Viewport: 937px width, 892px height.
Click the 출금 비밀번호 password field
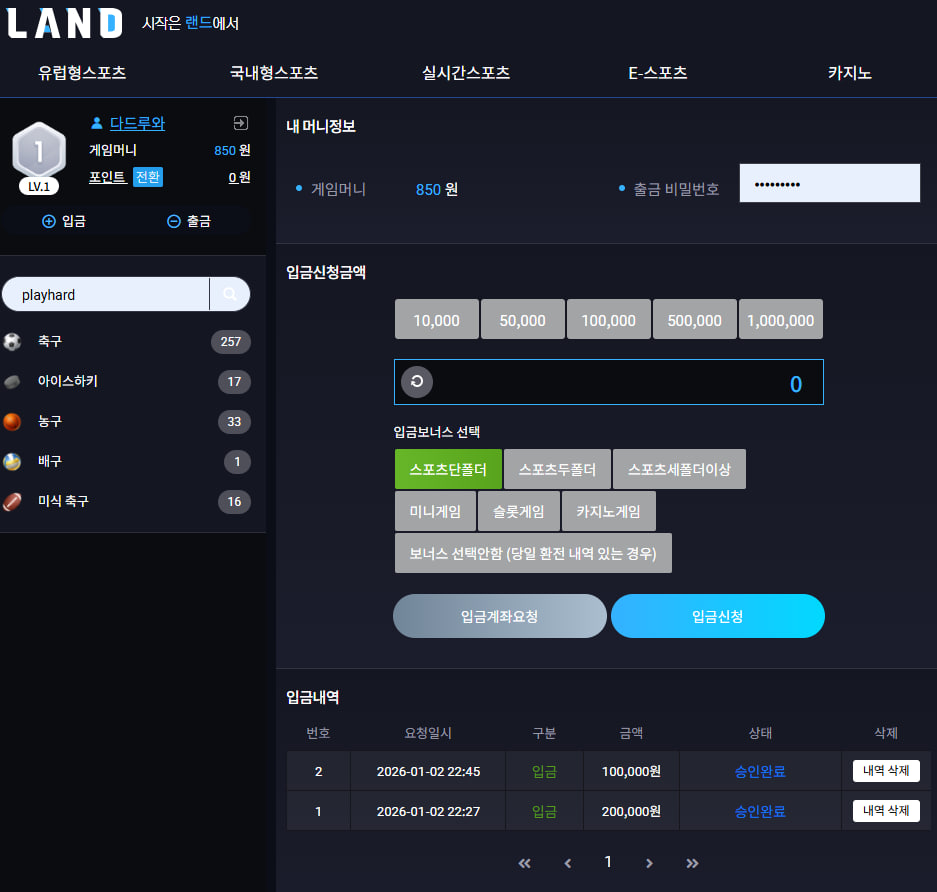[x=829, y=183]
